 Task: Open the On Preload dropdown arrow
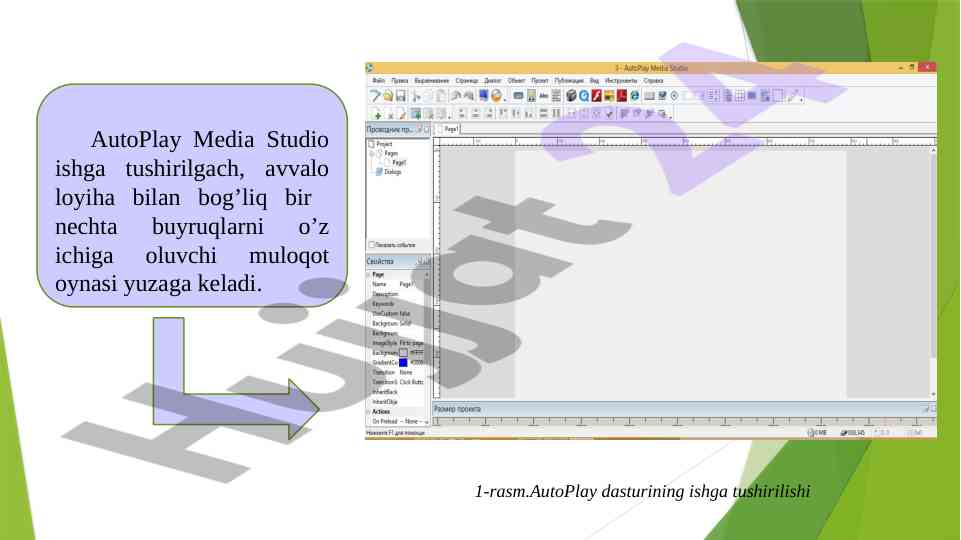click(426, 422)
